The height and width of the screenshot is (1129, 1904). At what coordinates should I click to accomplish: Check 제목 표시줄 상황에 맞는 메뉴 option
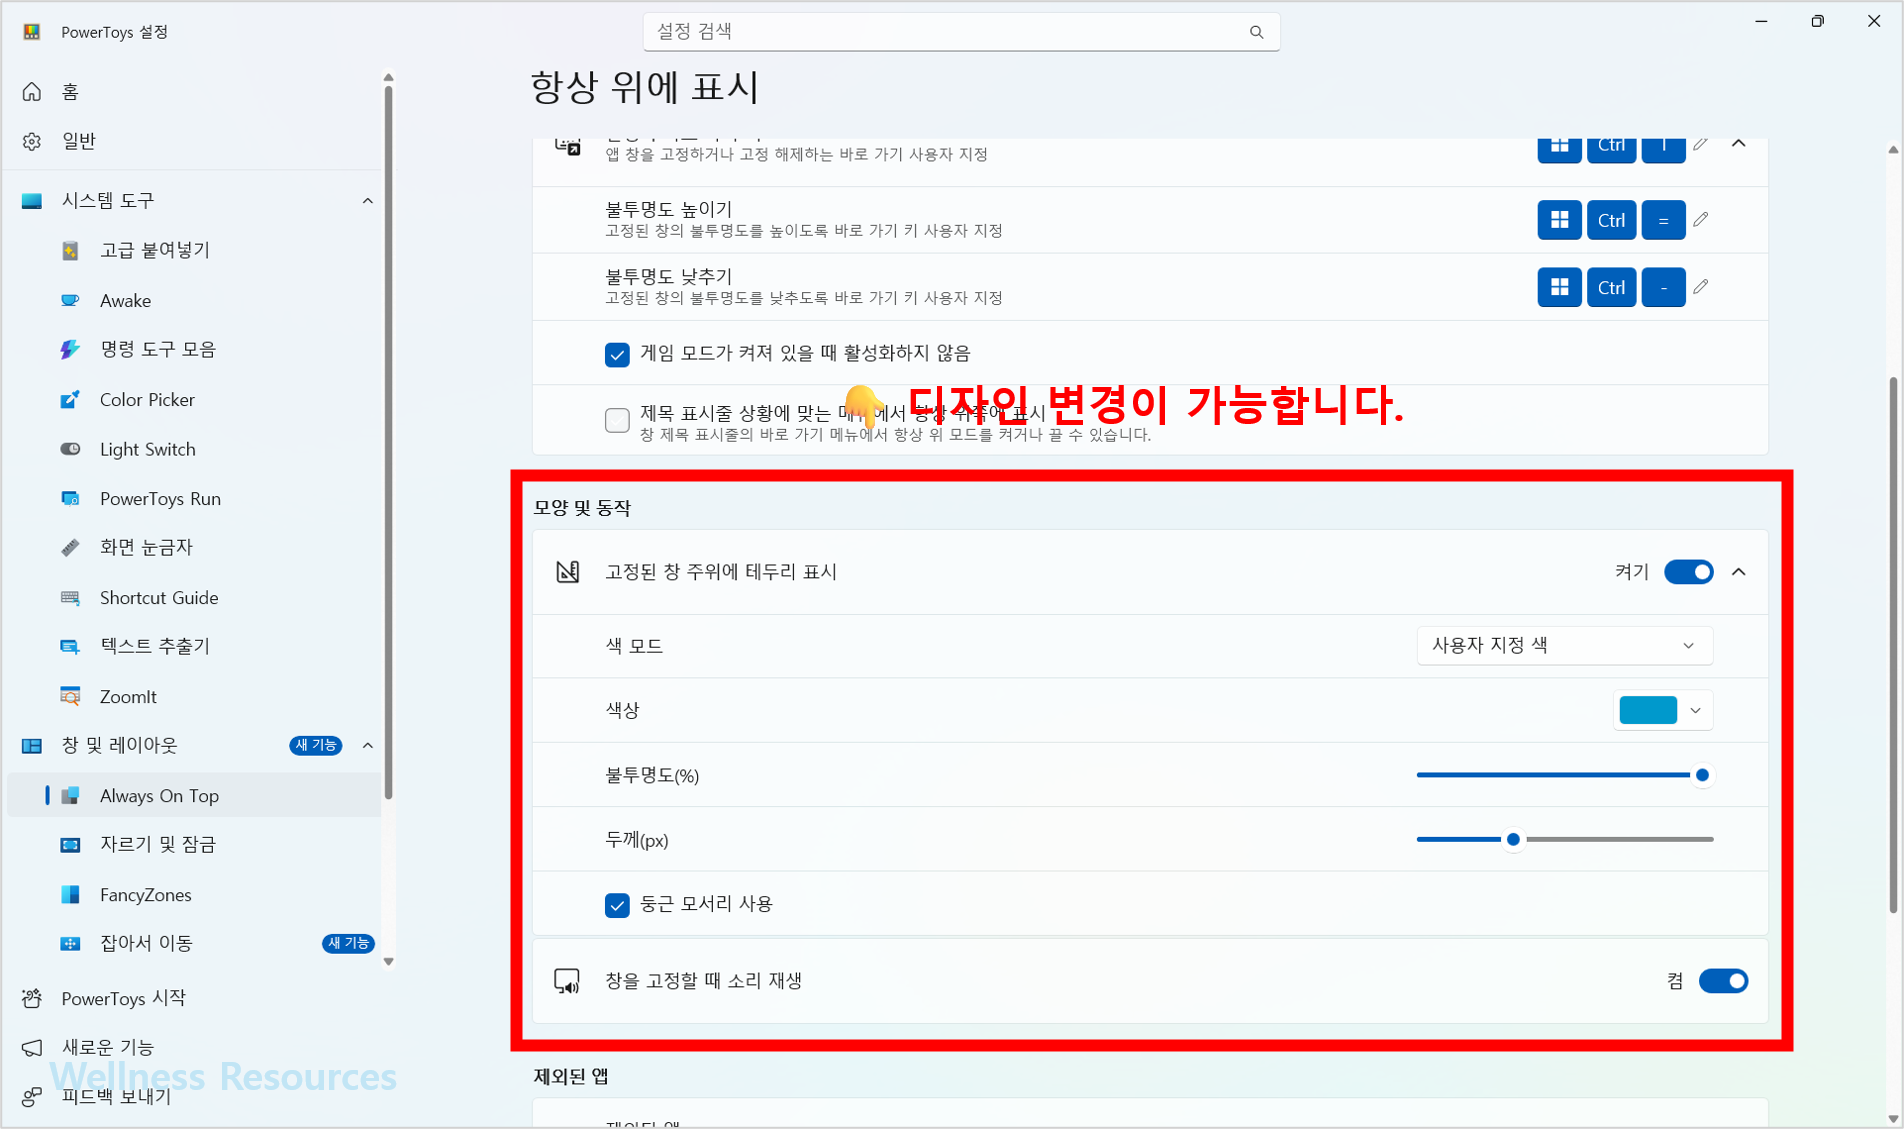point(617,420)
